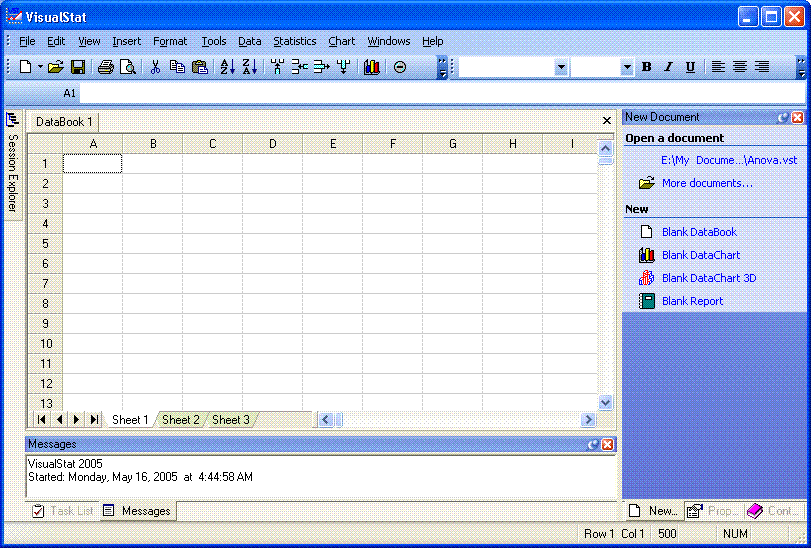Open Print Preview from the toolbar
811x548 pixels.
(x=127, y=67)
